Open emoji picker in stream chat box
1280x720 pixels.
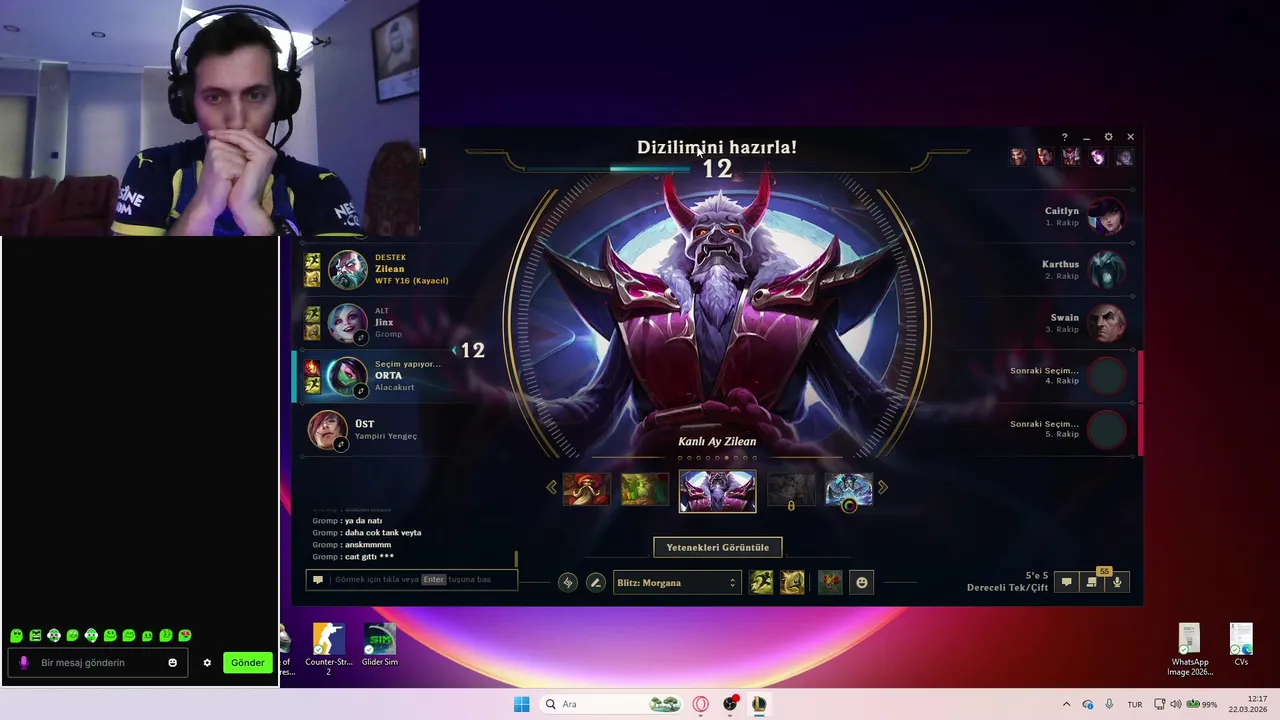point(173,662)
